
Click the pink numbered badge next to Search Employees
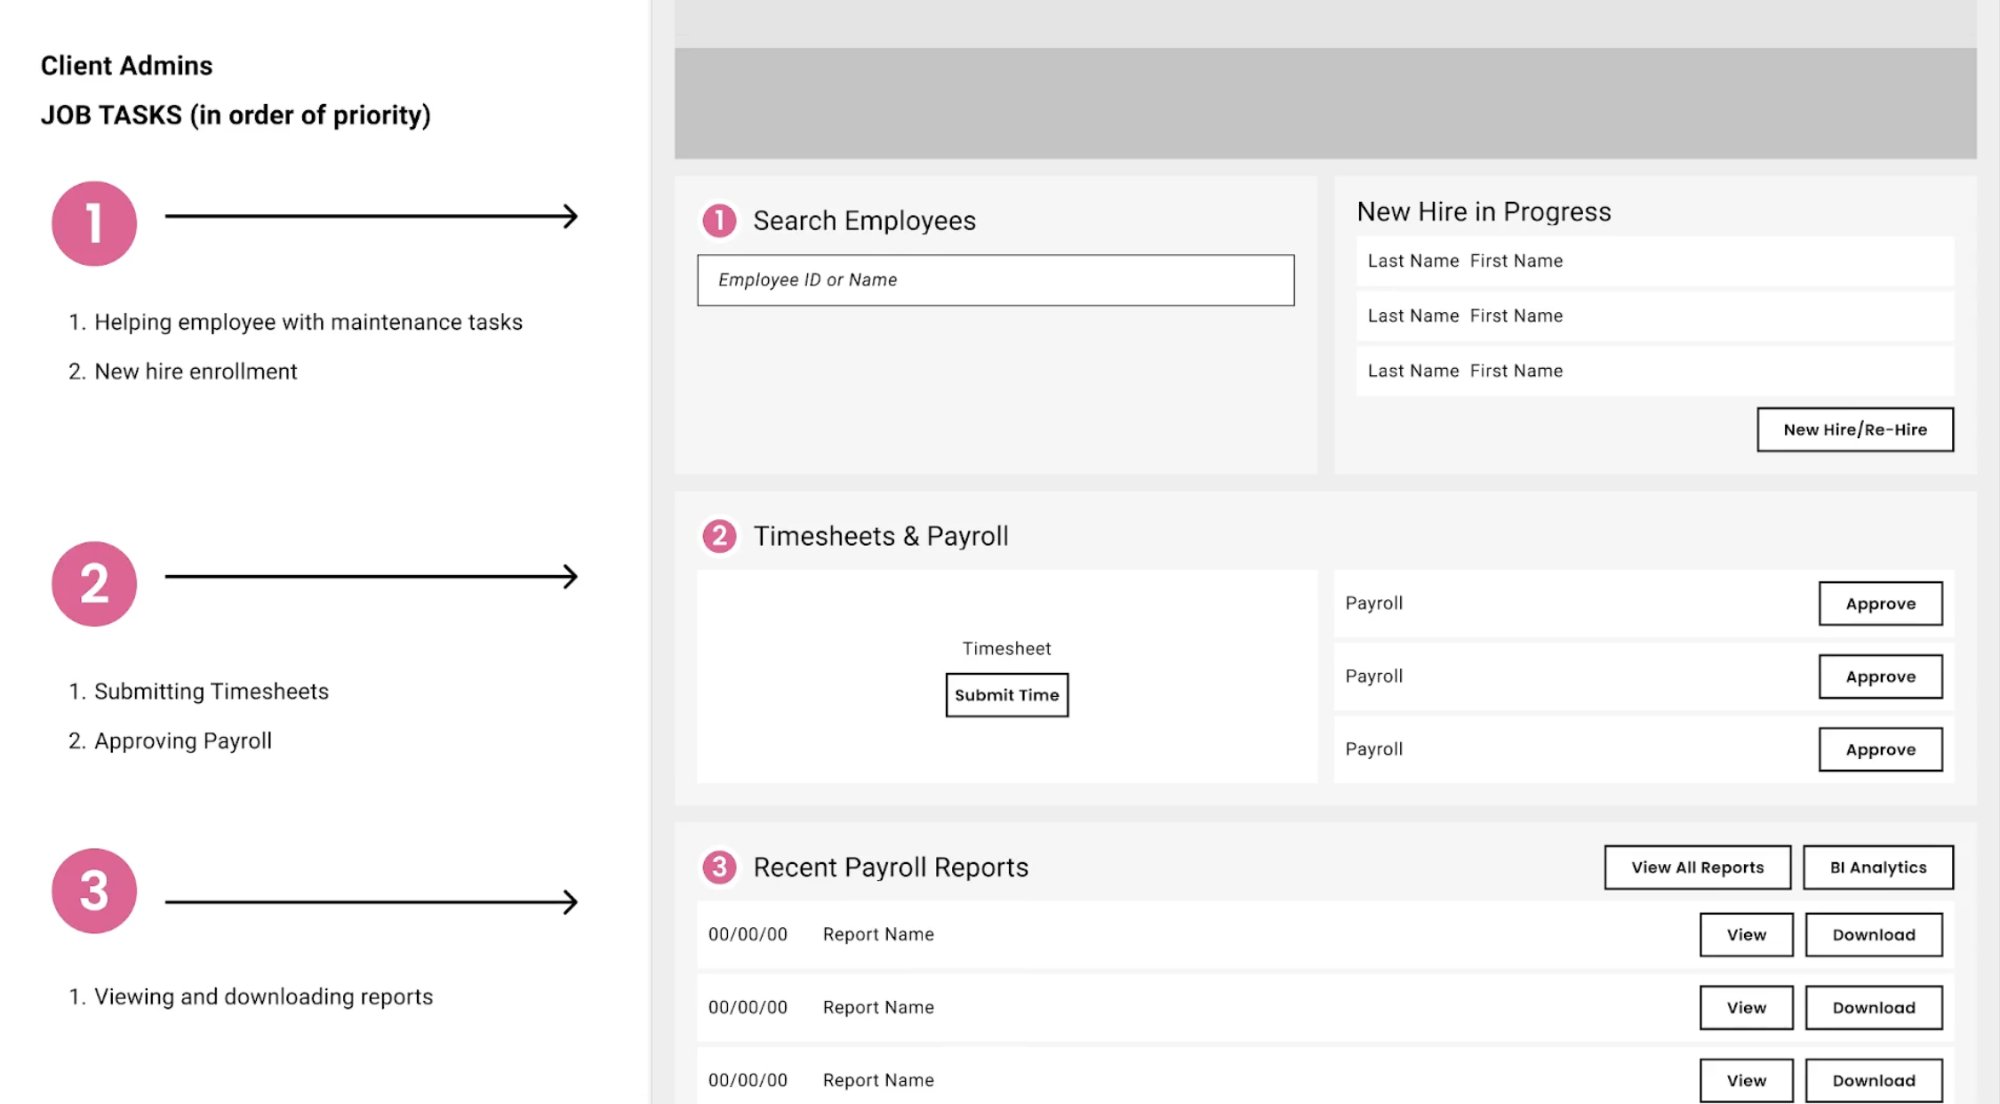(x=719, y=220)
